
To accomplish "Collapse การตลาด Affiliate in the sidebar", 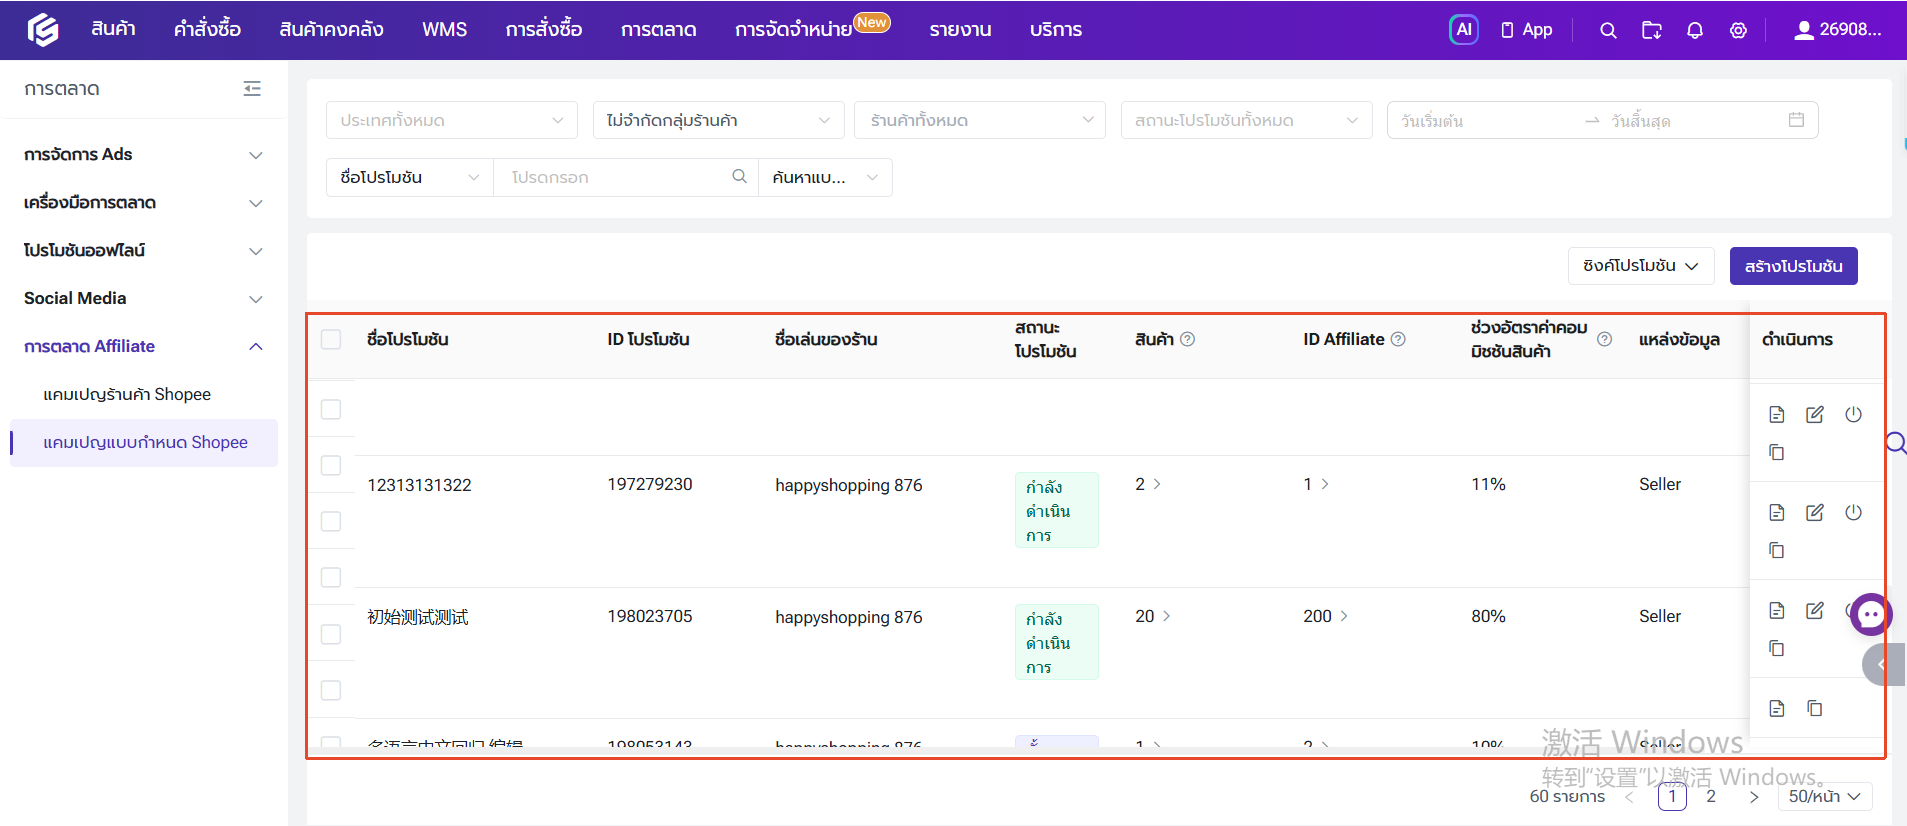I will [143, 347].
